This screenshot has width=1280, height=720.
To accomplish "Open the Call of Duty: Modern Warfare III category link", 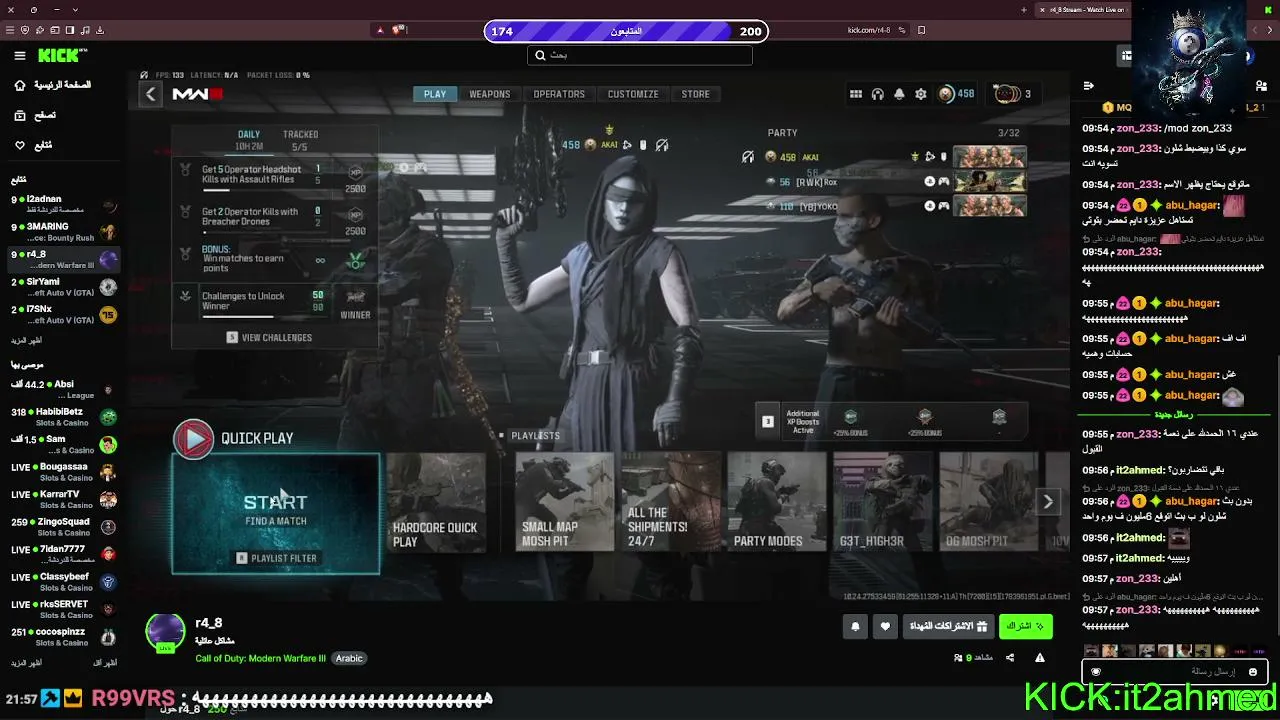I will pyautogui.click(x=261, y=659).
